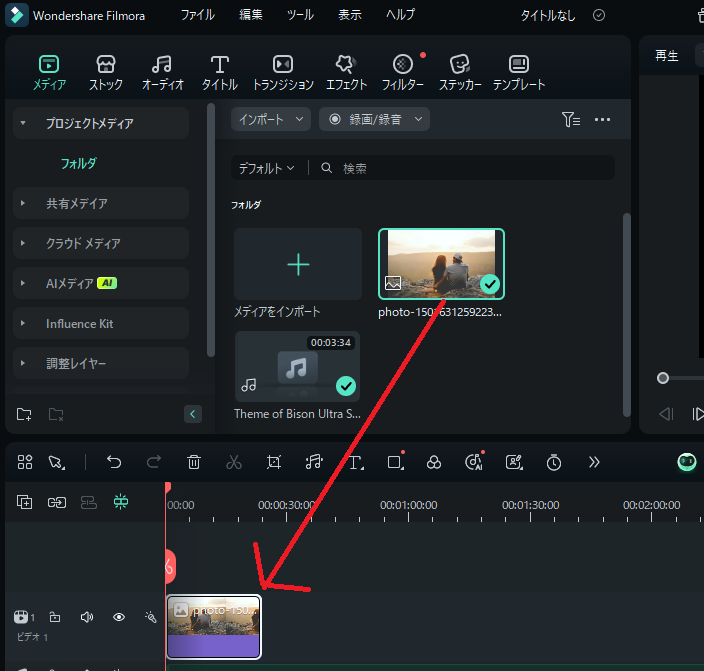704x671 pixels.
Task: Toggle the auto-link chain icon
Action: coord(57,502)
